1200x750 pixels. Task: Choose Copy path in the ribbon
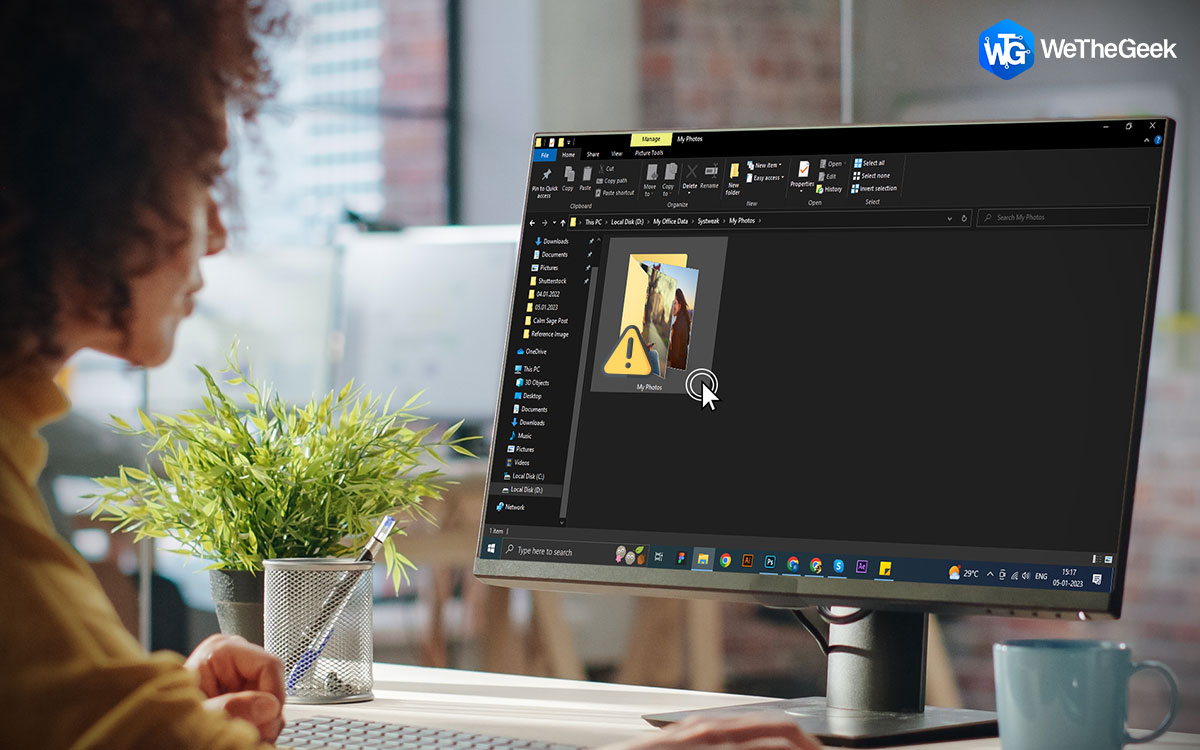613,181
